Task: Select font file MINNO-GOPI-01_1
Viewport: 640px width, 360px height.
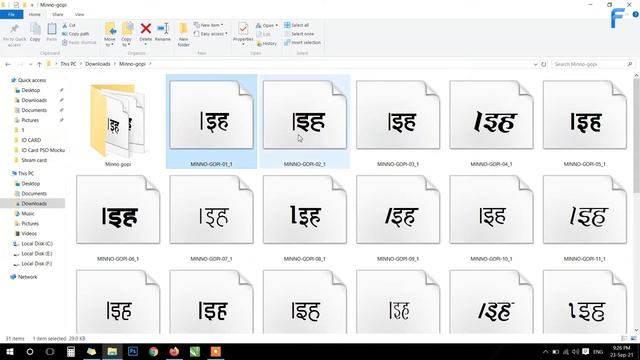Action: 211,121
